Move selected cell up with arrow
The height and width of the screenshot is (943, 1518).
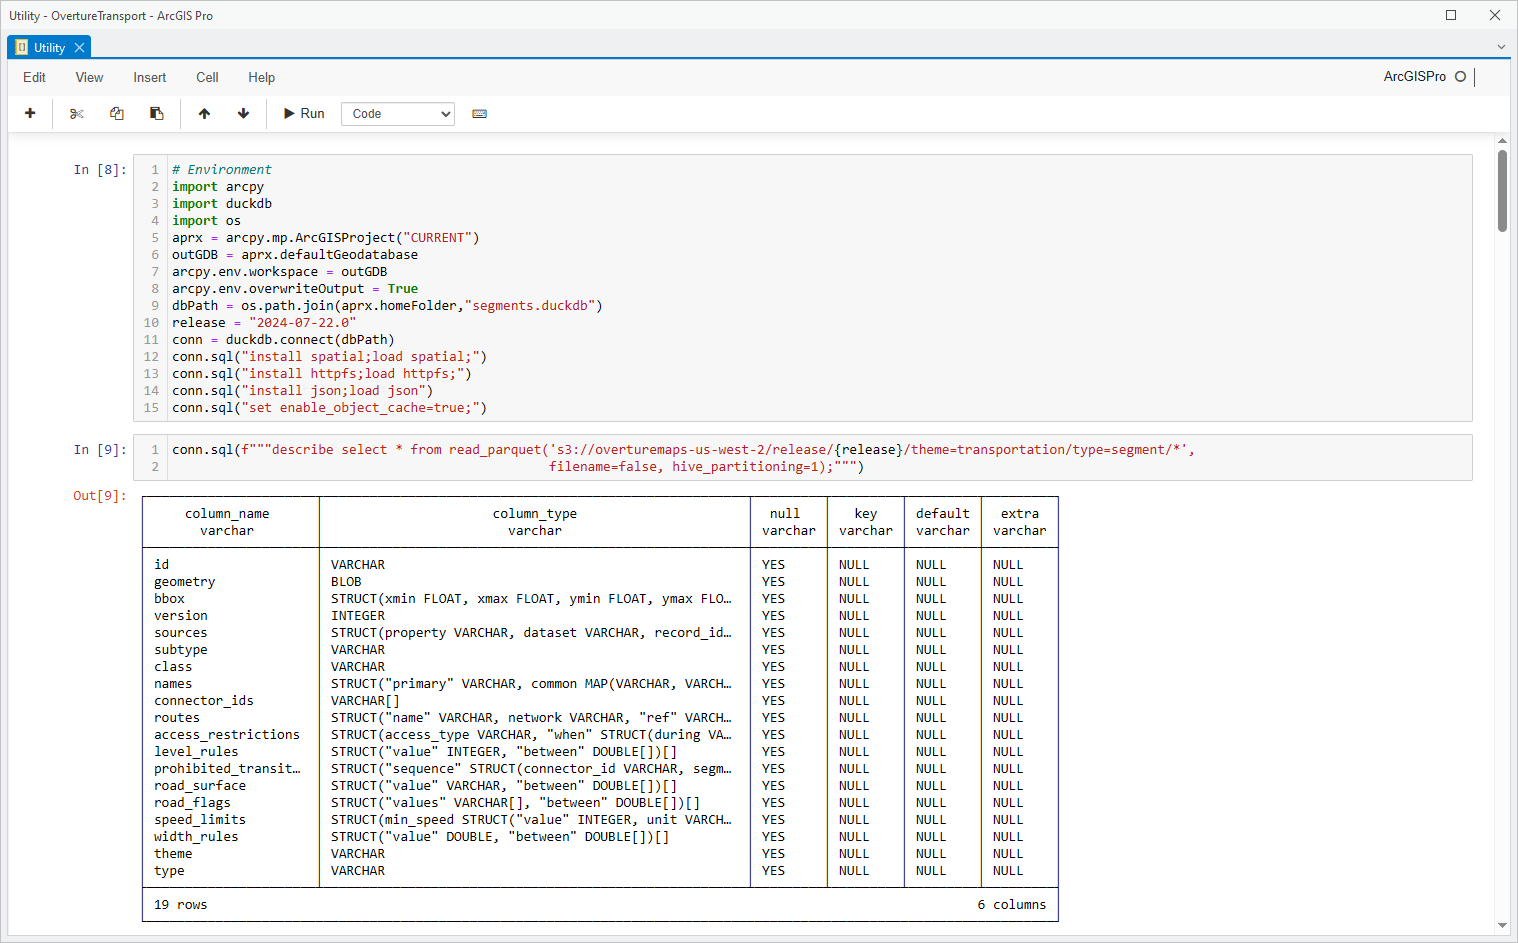point(204,114)
